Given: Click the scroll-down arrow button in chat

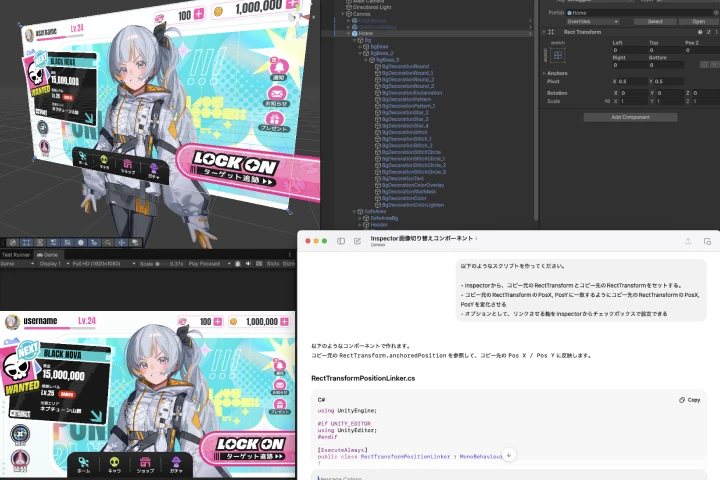Looking at the screenshot, I should 509,455.
